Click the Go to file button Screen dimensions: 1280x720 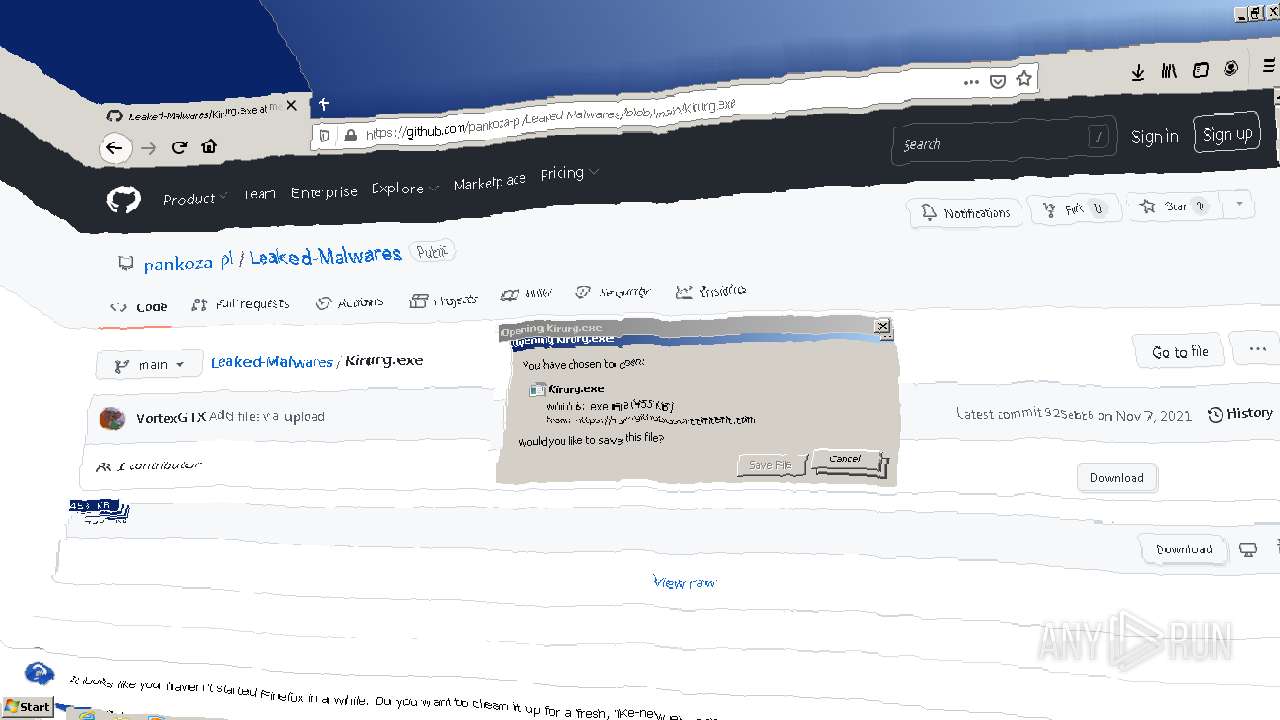pos(1179,352)
